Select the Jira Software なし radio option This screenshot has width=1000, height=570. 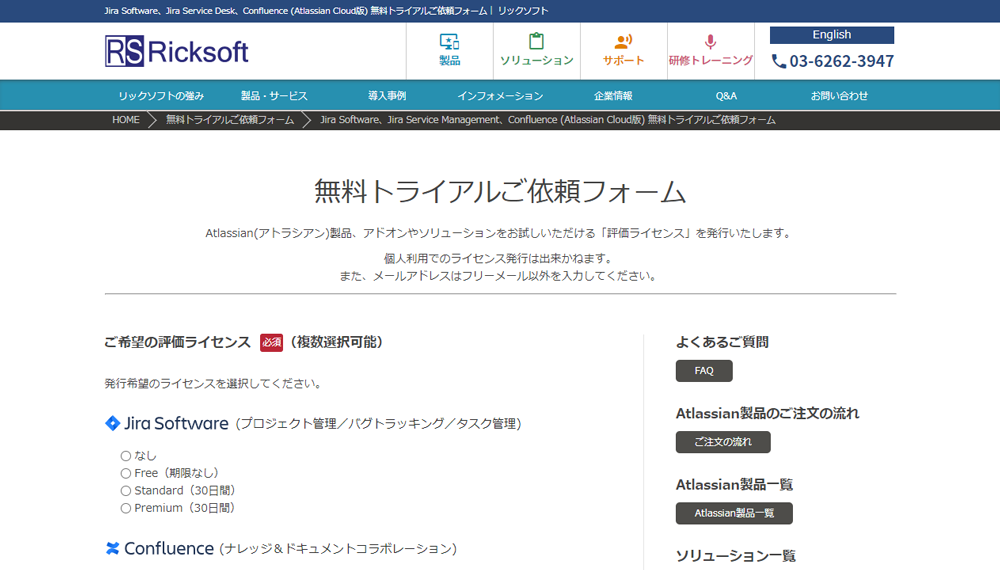click(126, 456)
